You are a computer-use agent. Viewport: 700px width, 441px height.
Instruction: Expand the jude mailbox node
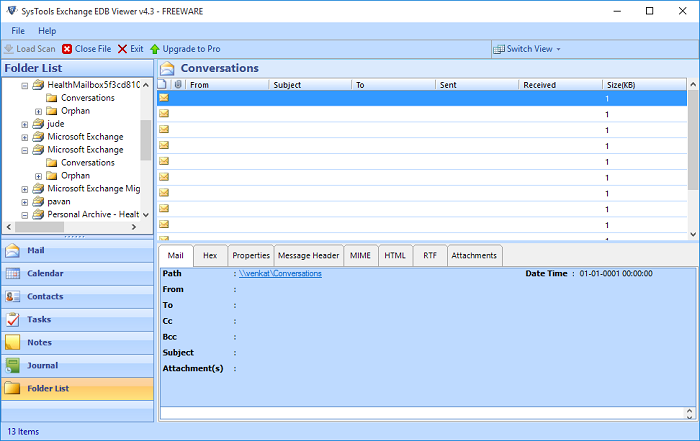point(25,125)
